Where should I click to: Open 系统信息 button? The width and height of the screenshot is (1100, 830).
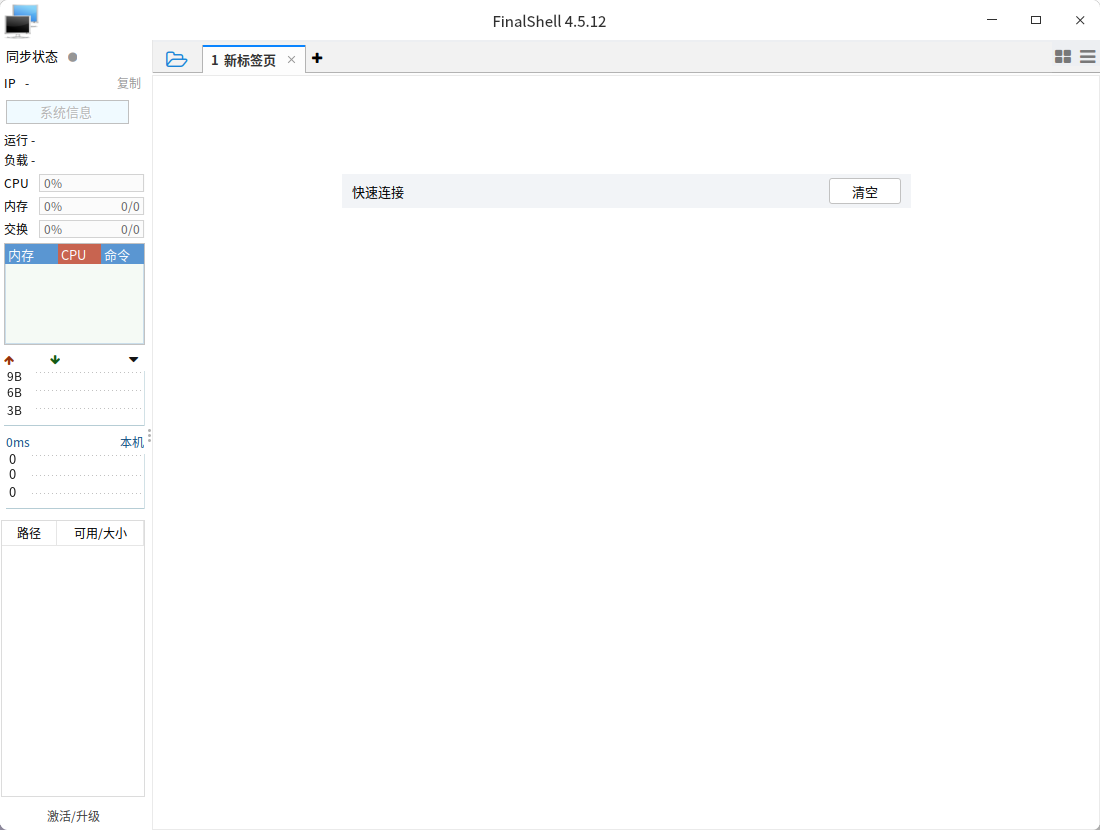pyautogui.click(x=67, y=112)
